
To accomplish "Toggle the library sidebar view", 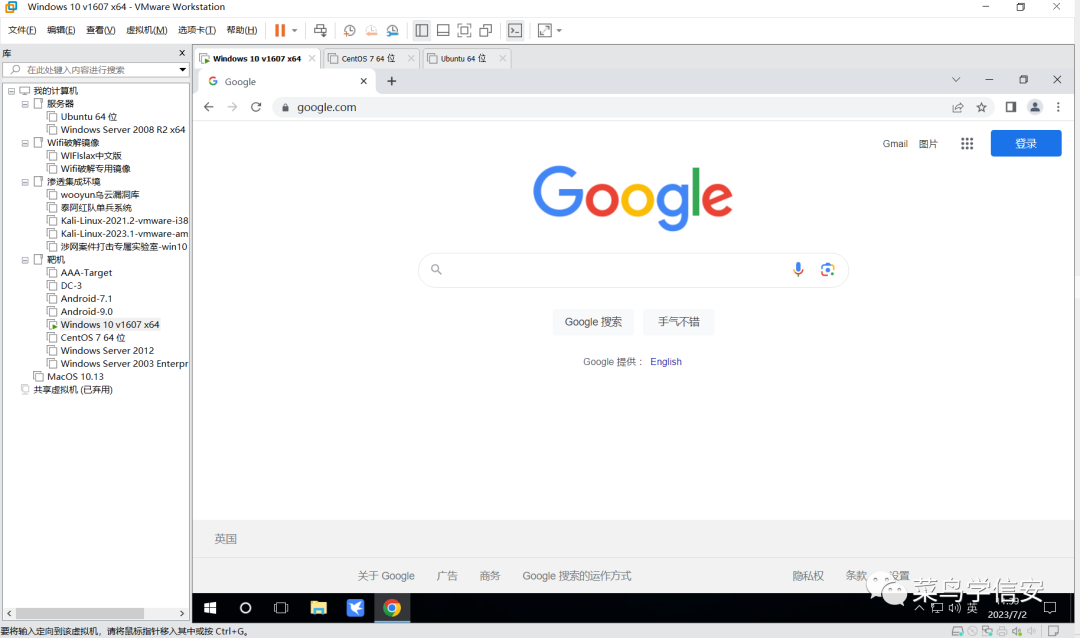I will [x=422, y=30].
